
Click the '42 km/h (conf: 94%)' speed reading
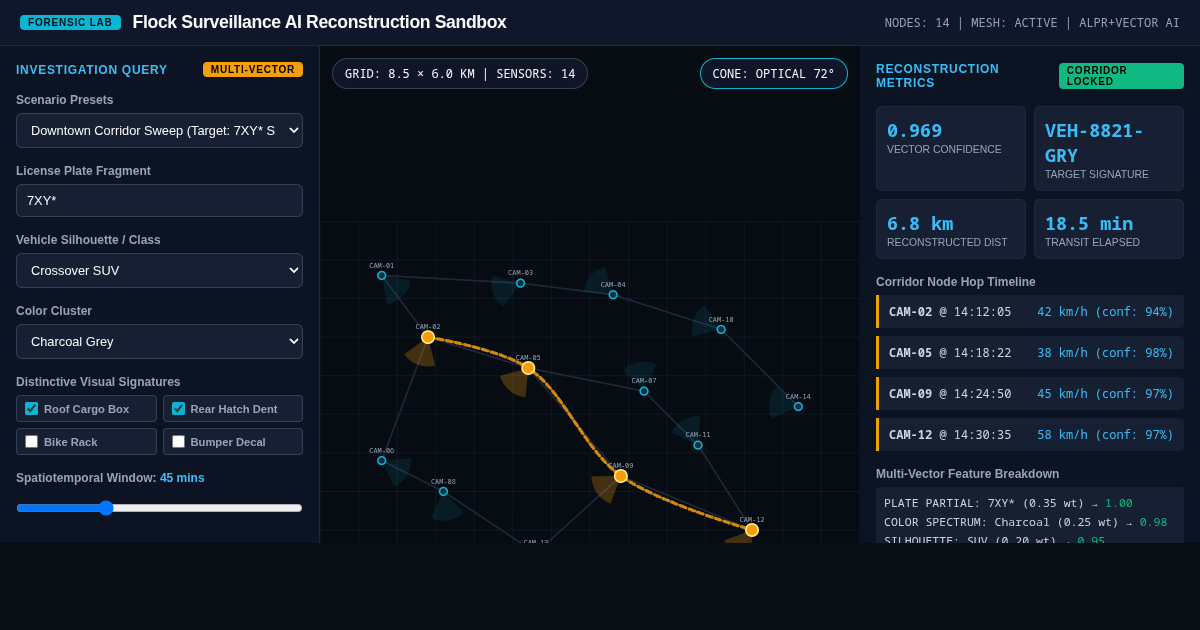(x=1105, y=312)
